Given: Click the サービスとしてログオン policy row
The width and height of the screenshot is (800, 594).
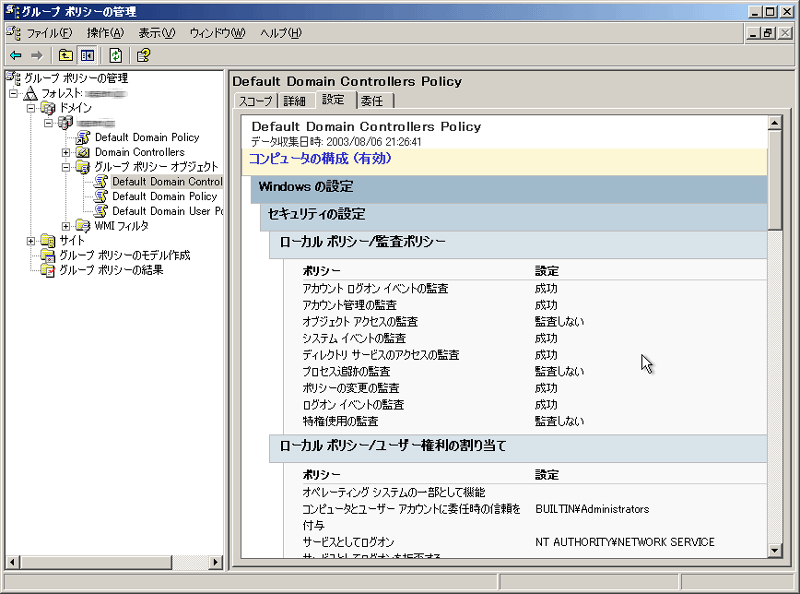Looking at the screenshot, I should [x=534, y=542].
